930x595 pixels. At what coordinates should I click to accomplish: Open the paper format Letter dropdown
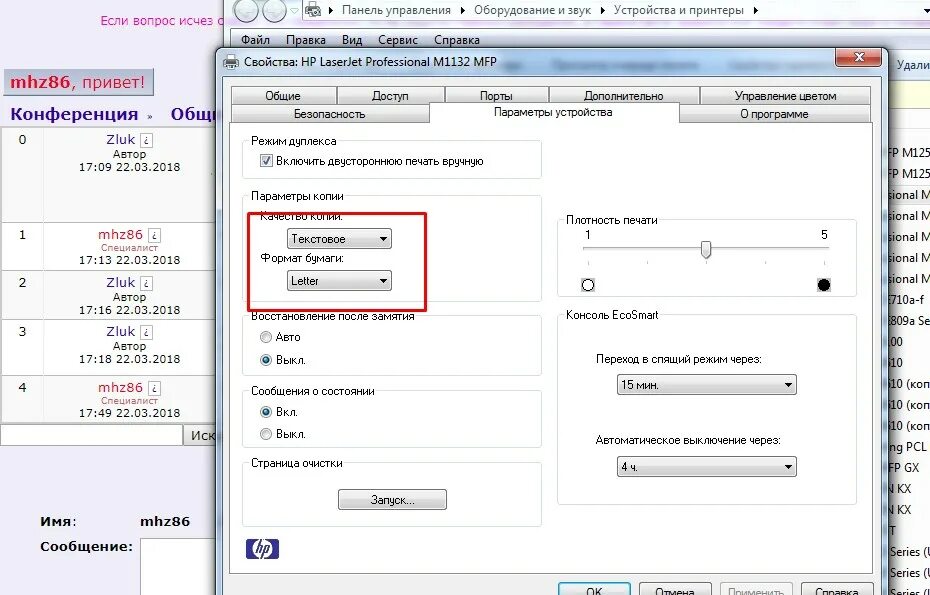click(339, 281)
